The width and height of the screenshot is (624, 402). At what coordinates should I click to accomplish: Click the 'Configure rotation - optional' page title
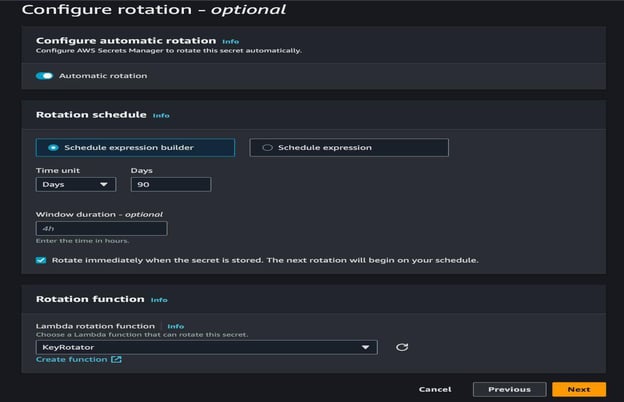154,10
